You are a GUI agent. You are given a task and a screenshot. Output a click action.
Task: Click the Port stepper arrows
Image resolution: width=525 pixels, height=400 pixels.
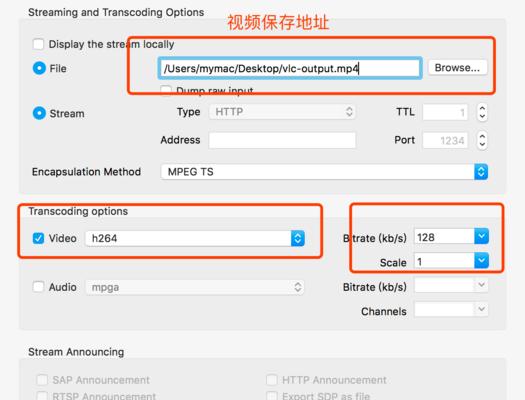(482, 140)
